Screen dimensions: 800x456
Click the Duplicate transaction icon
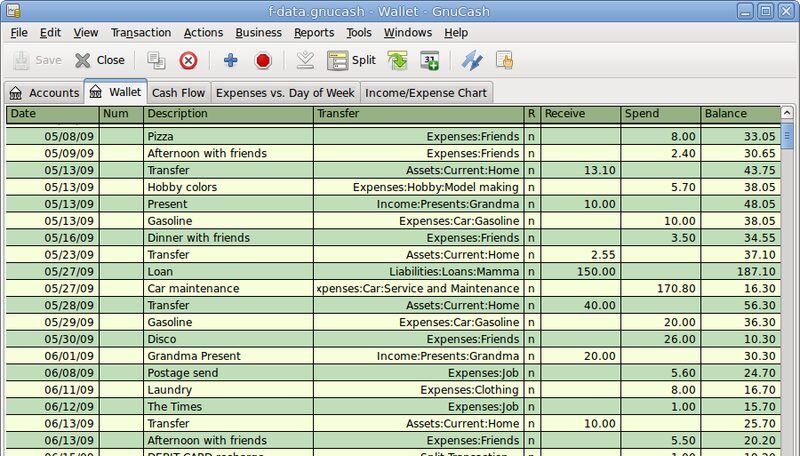click(x=156, y=60)
